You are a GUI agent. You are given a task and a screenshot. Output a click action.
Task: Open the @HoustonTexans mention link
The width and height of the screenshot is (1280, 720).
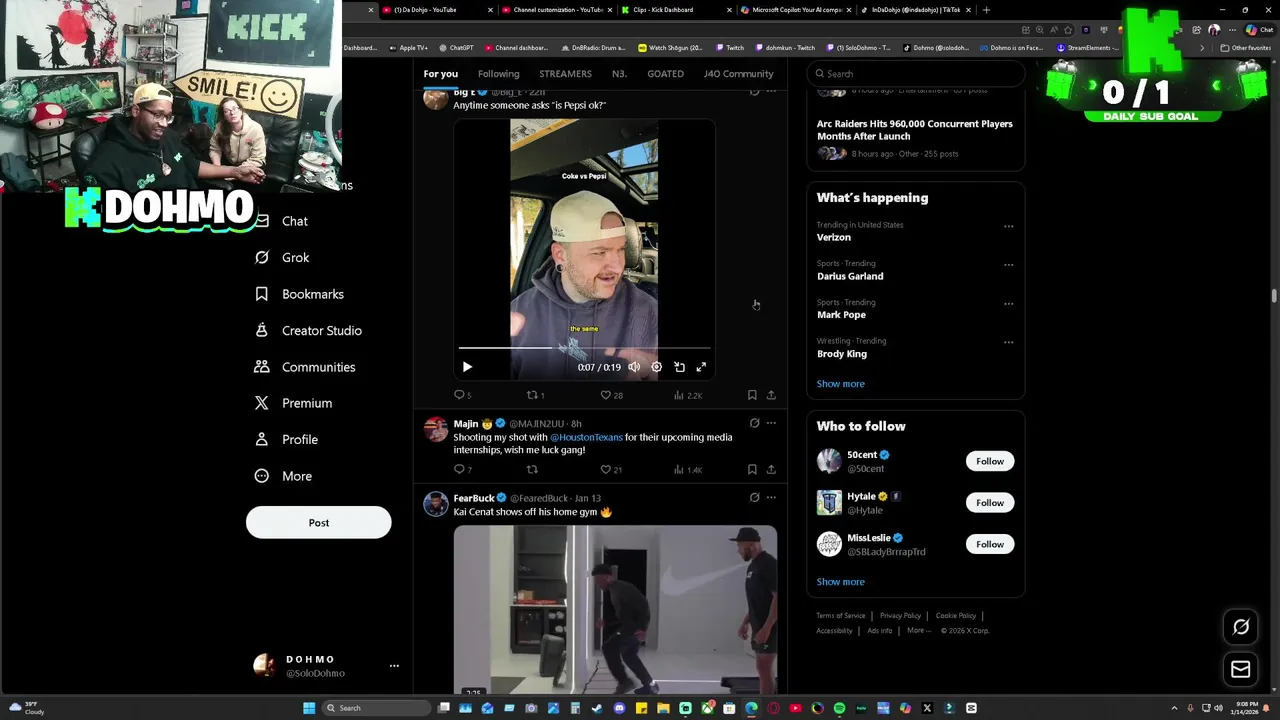tap(586, 437)
